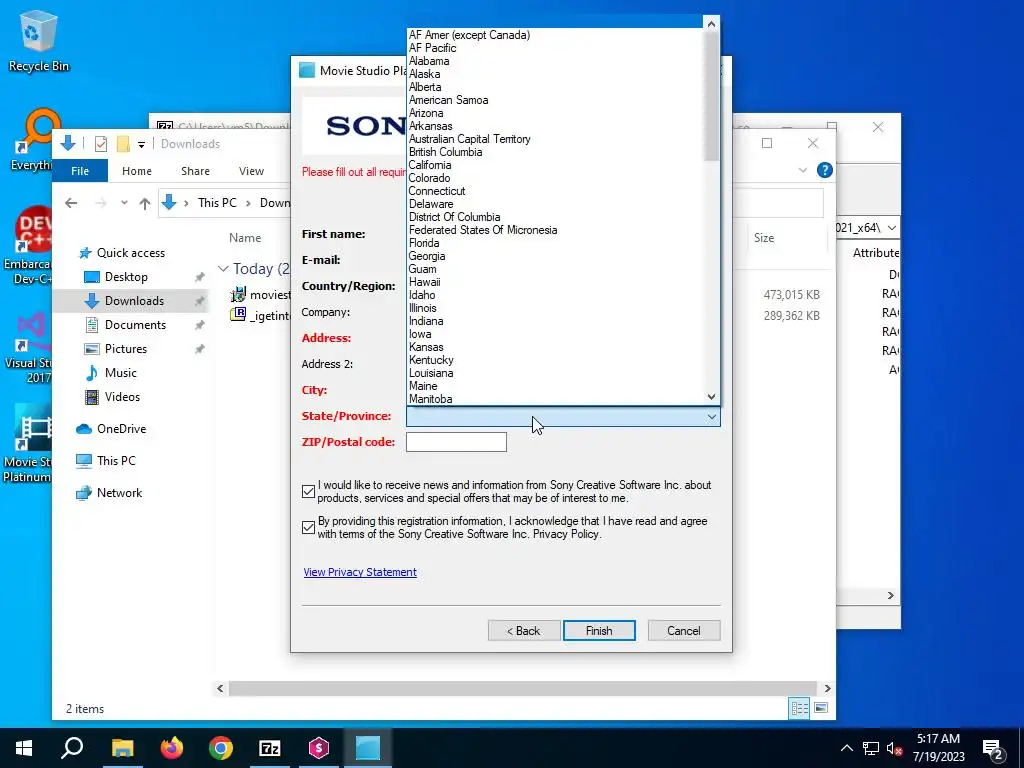The image size is (1024, 768).
Task: Open the Home ribbon tab
Action: [136, 171]
